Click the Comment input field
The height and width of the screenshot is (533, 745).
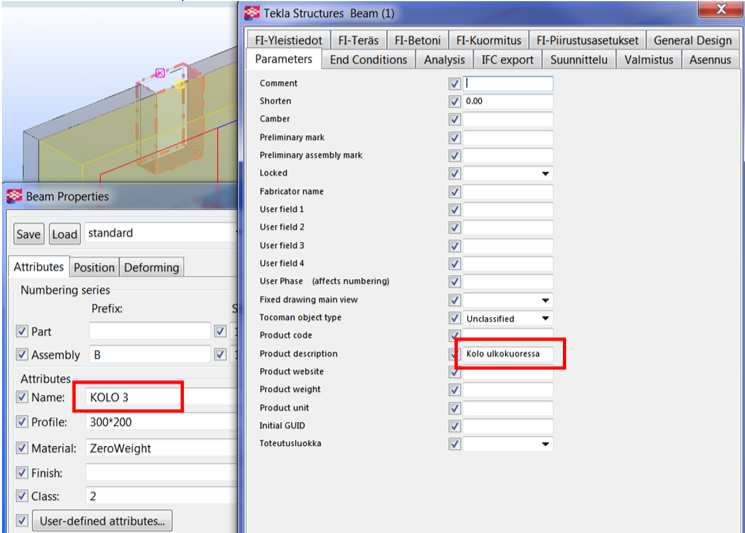click(508, 84)
